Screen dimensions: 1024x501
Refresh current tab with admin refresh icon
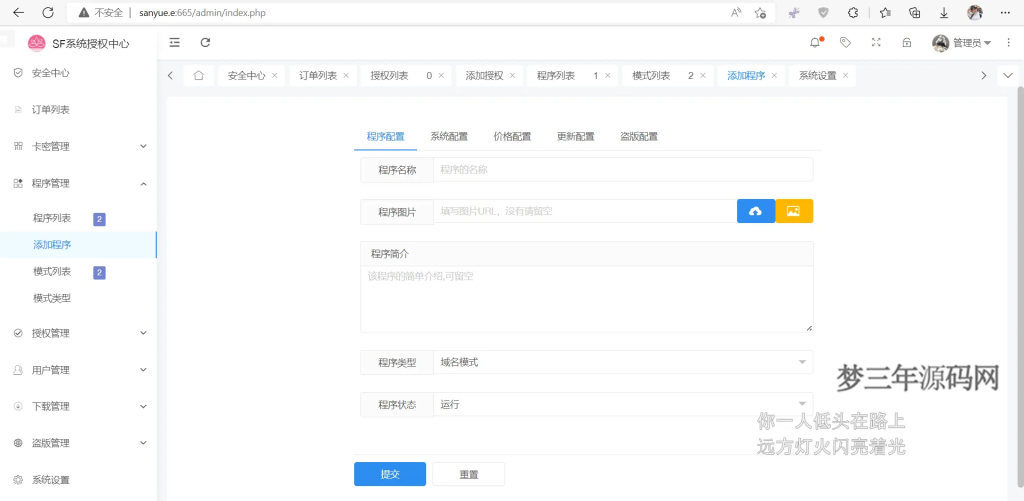click(x=205, y=42)
